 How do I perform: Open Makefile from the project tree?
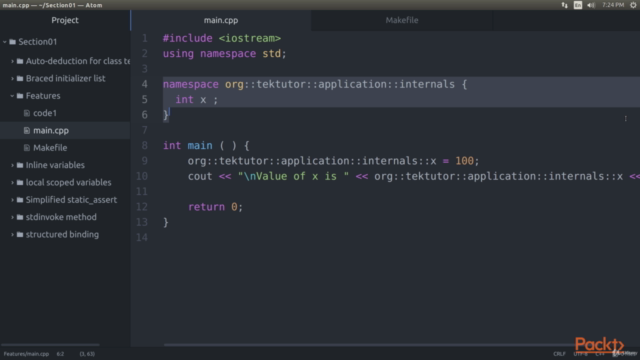pyautogui.click(x=50, y=148)
